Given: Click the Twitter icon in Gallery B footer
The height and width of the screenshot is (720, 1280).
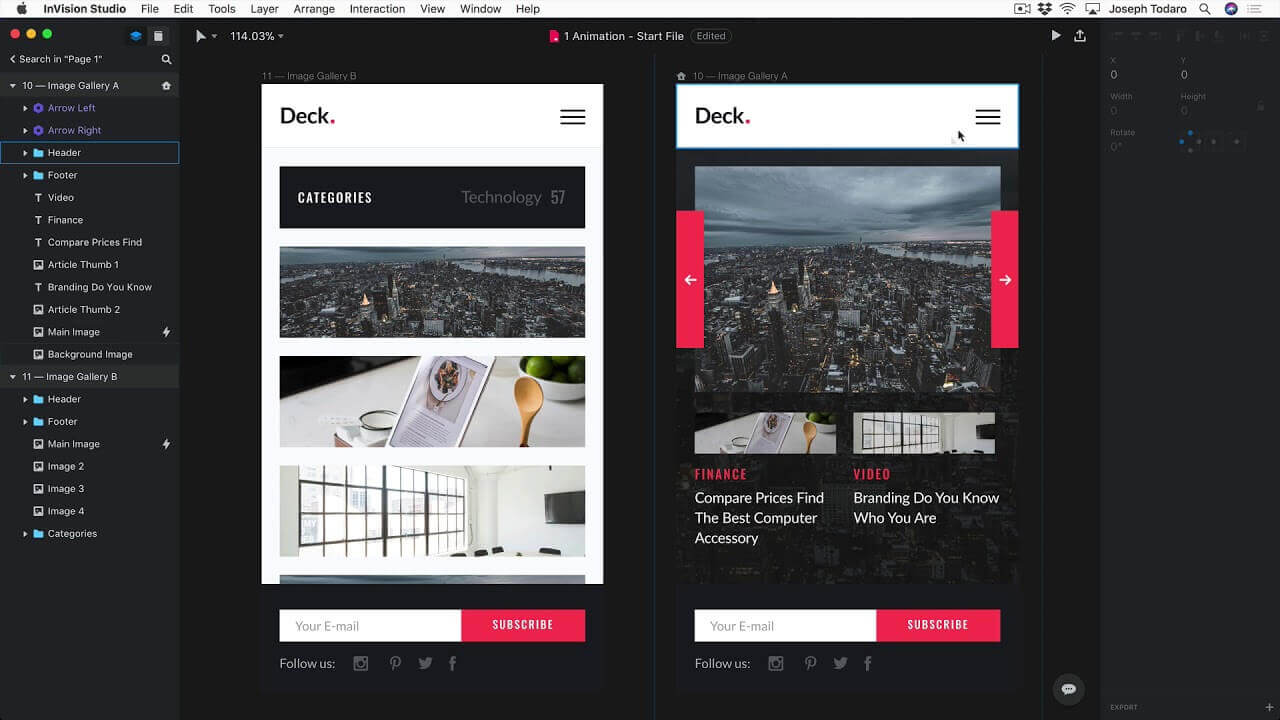Looking at the screenshot, I should [x=425, y=663].
